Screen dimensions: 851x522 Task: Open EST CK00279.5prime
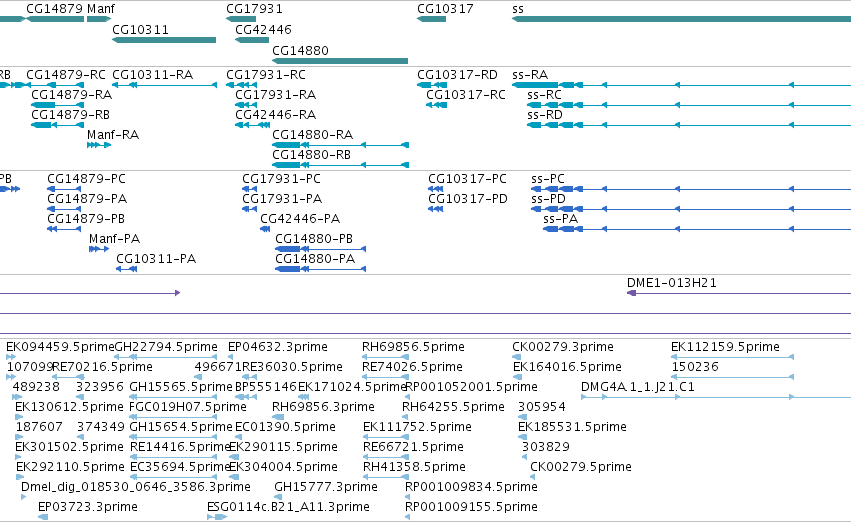click(x=581, y=467)
